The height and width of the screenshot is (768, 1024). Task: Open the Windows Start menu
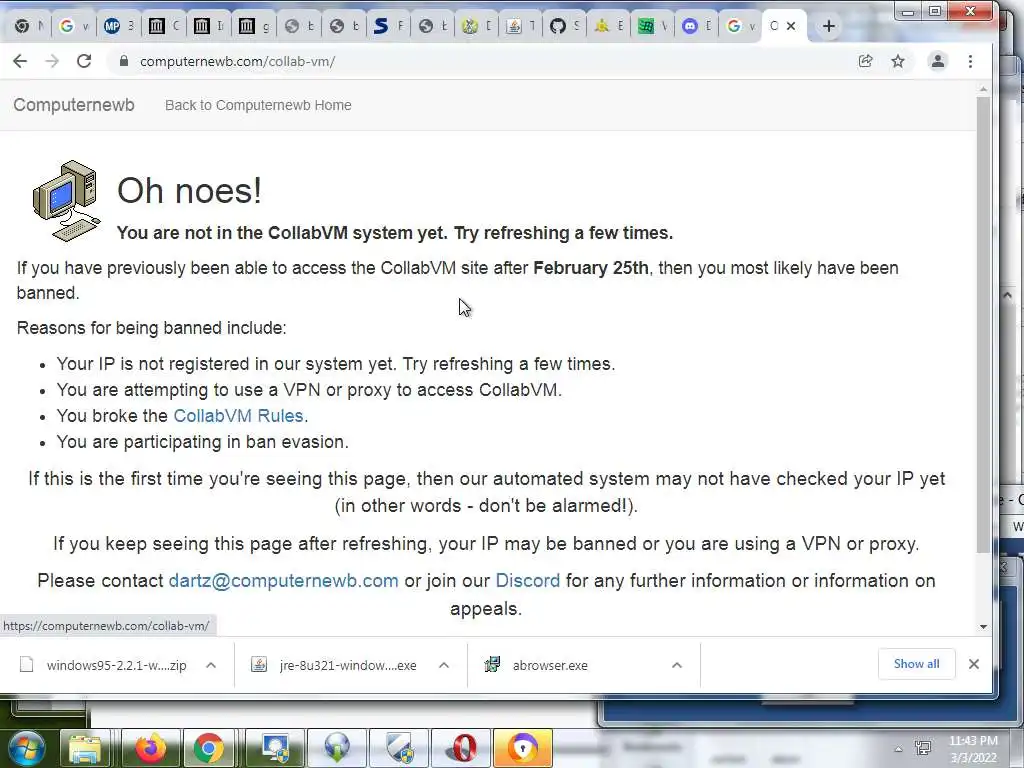point(25,748)
